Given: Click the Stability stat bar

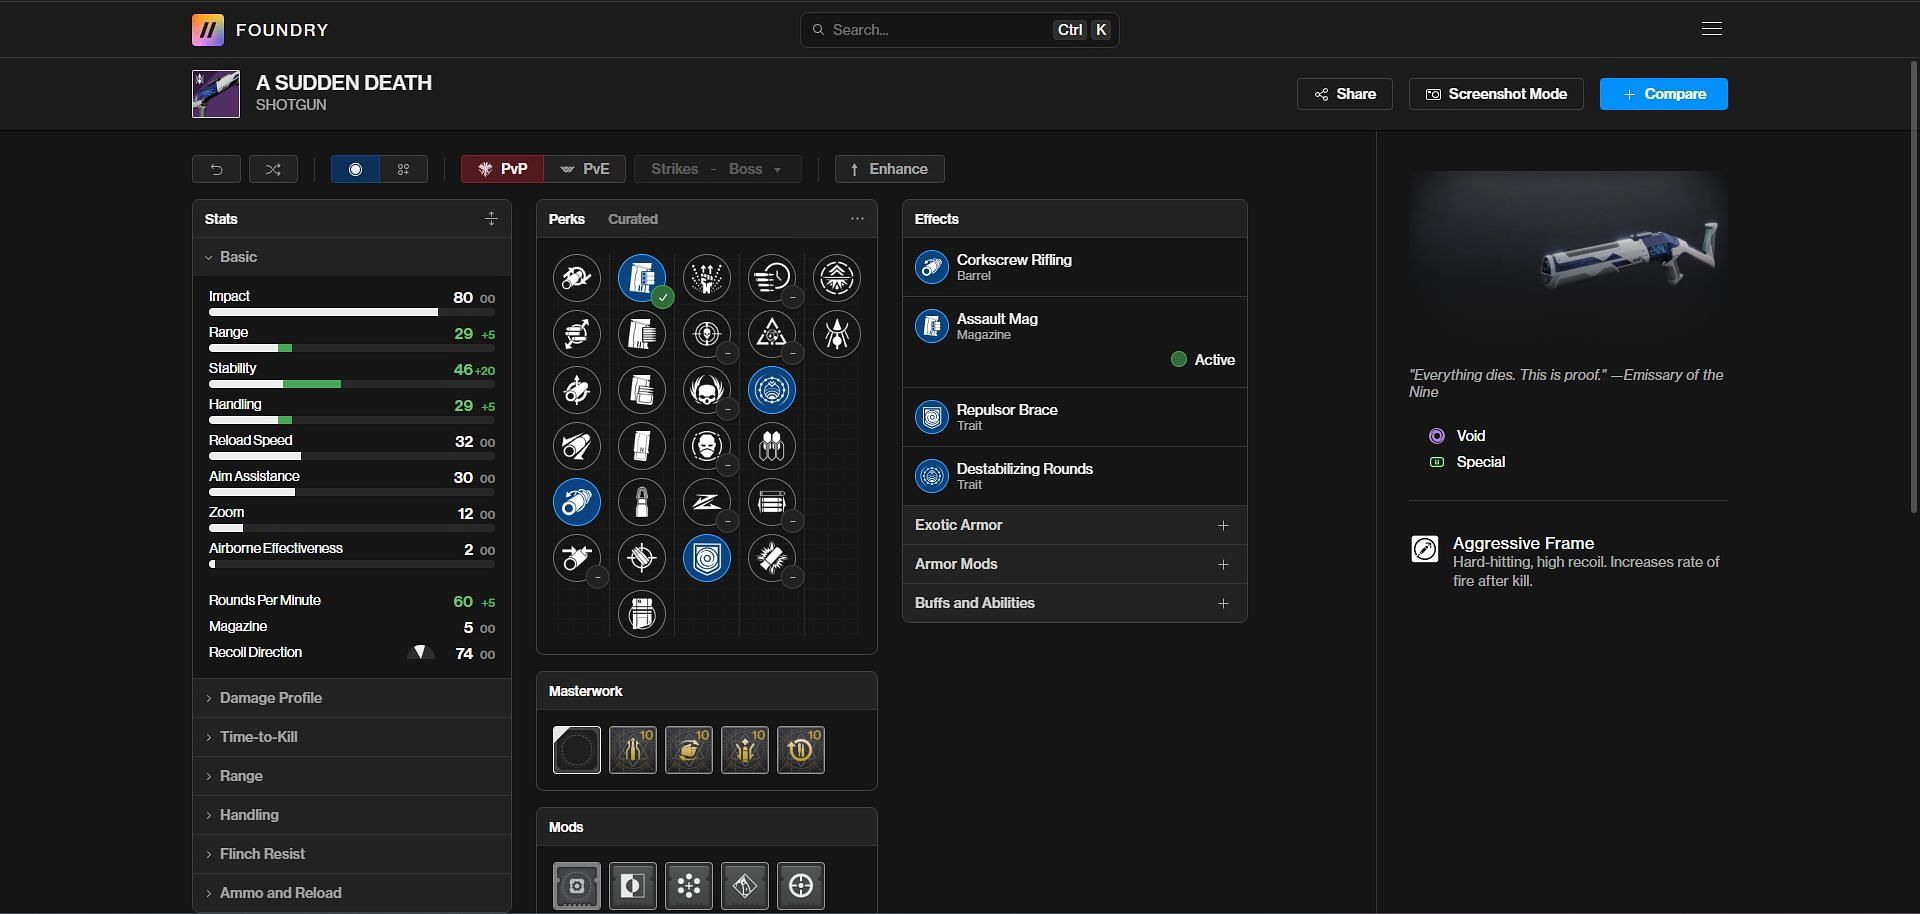Looking at the screenshot, I should coord(352,384).
